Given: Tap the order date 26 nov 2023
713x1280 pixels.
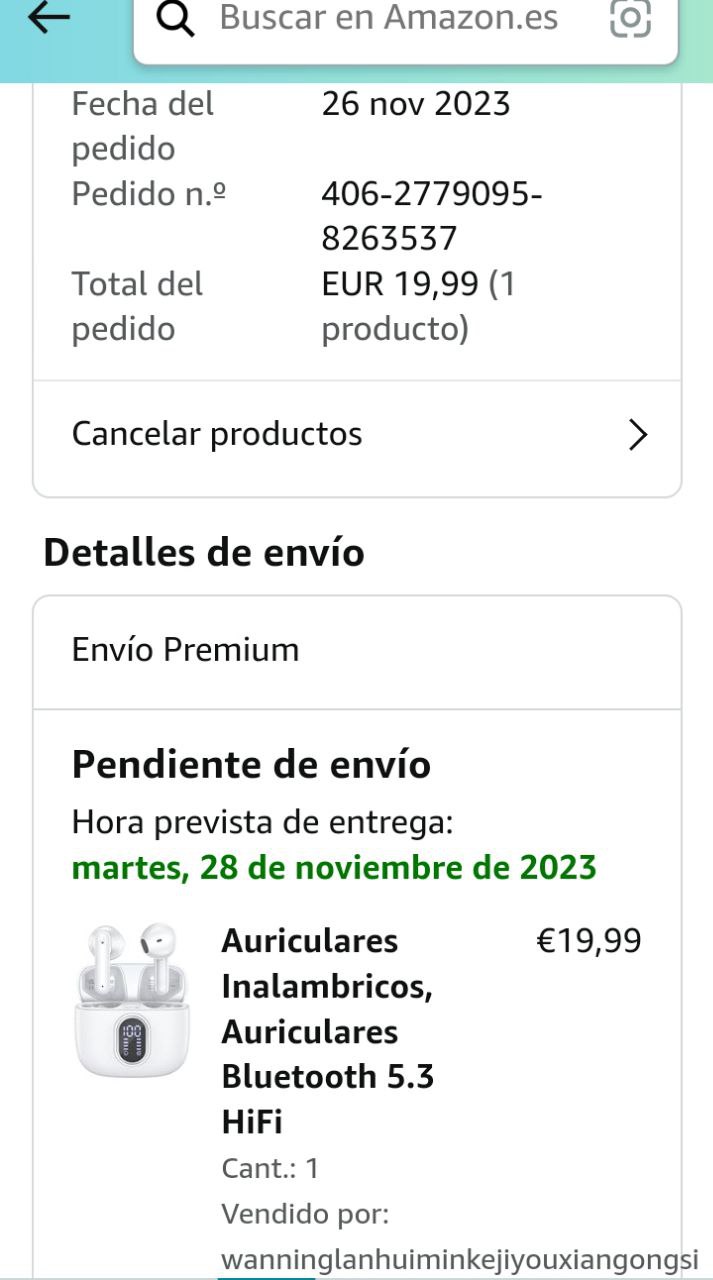Looking at the screenshot, I should (416, 104).
